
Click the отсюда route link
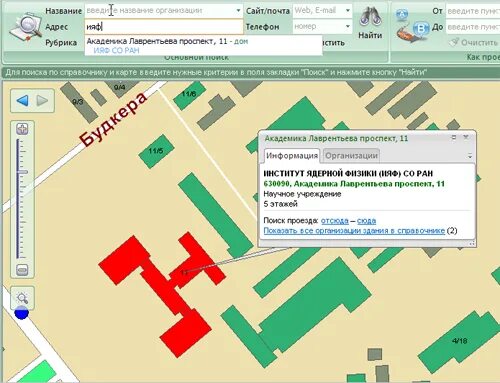coord(335,221)
